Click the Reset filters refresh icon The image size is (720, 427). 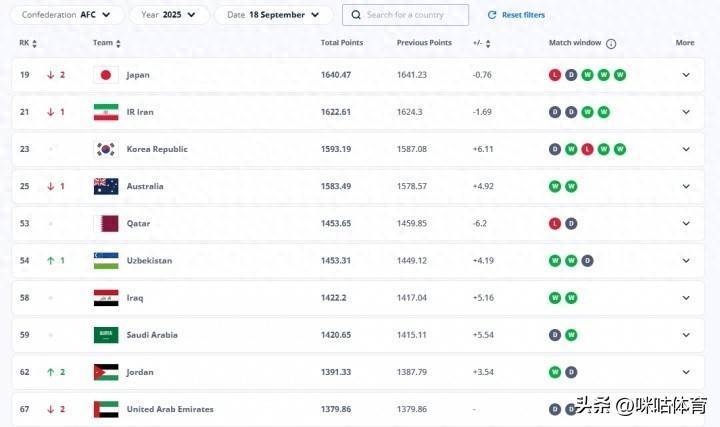(491, 15)
